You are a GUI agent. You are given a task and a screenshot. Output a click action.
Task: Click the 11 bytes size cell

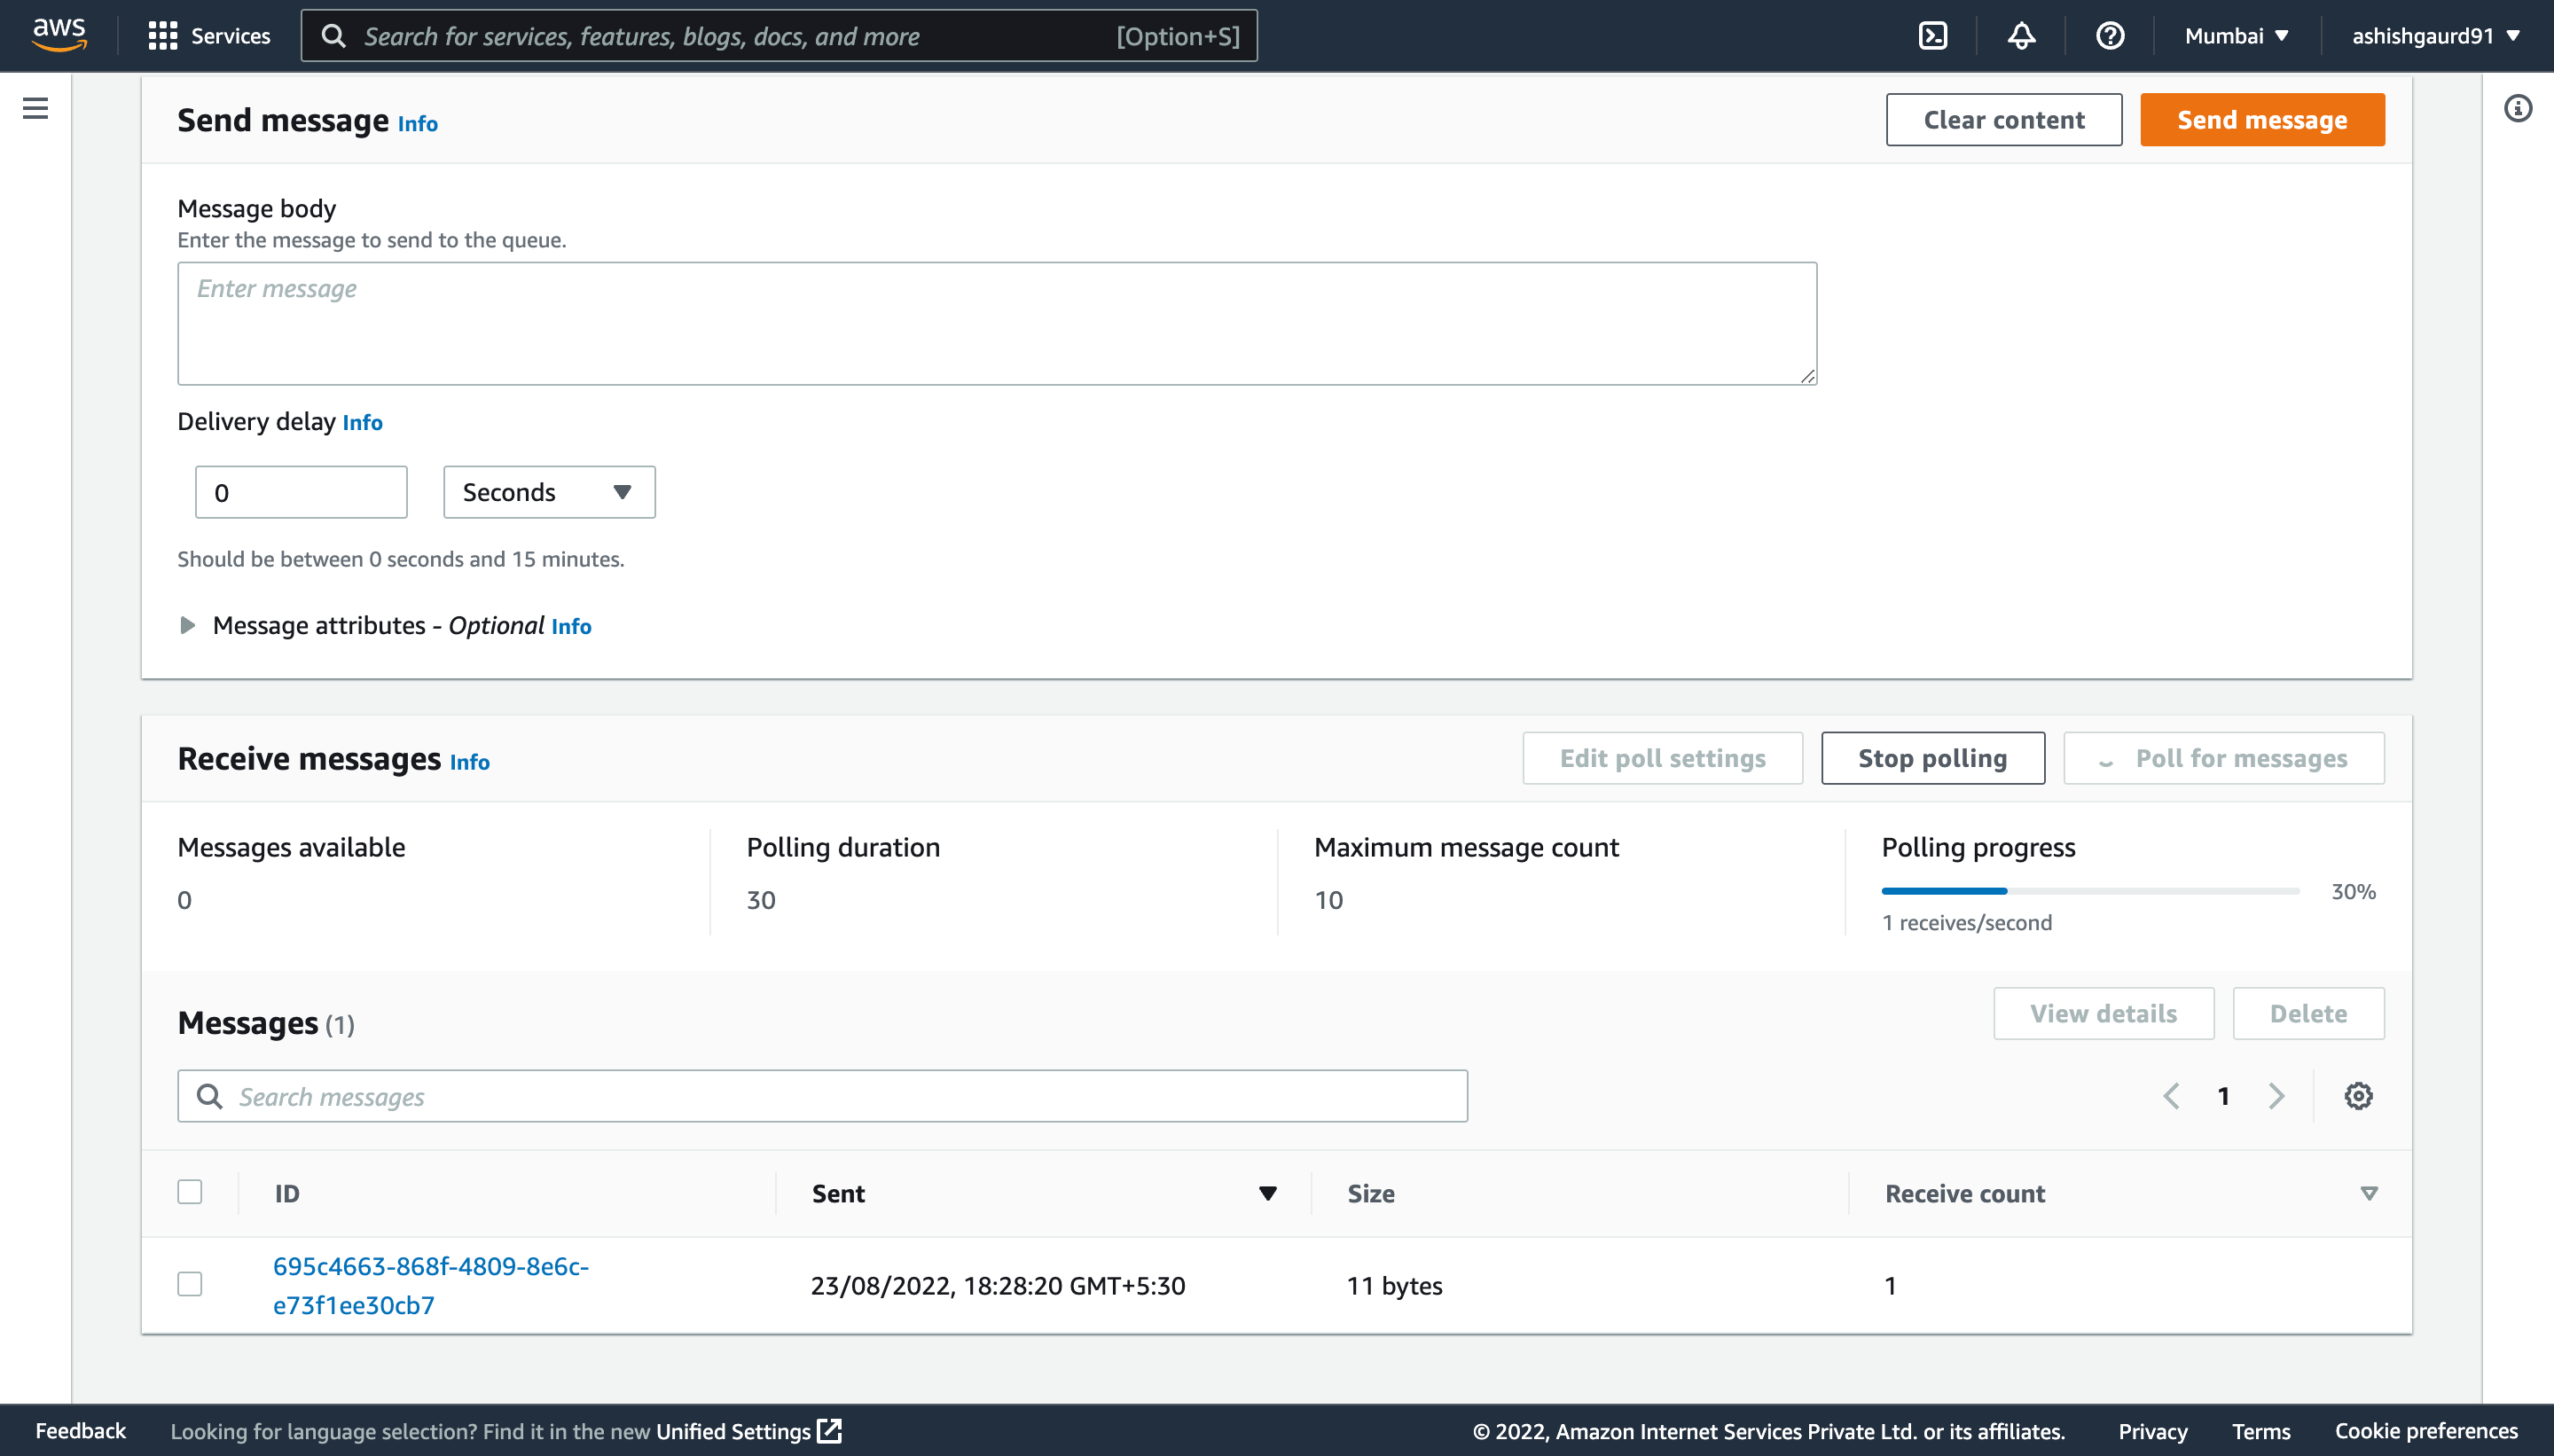pyautogui.click(x=1394, y=1285)
